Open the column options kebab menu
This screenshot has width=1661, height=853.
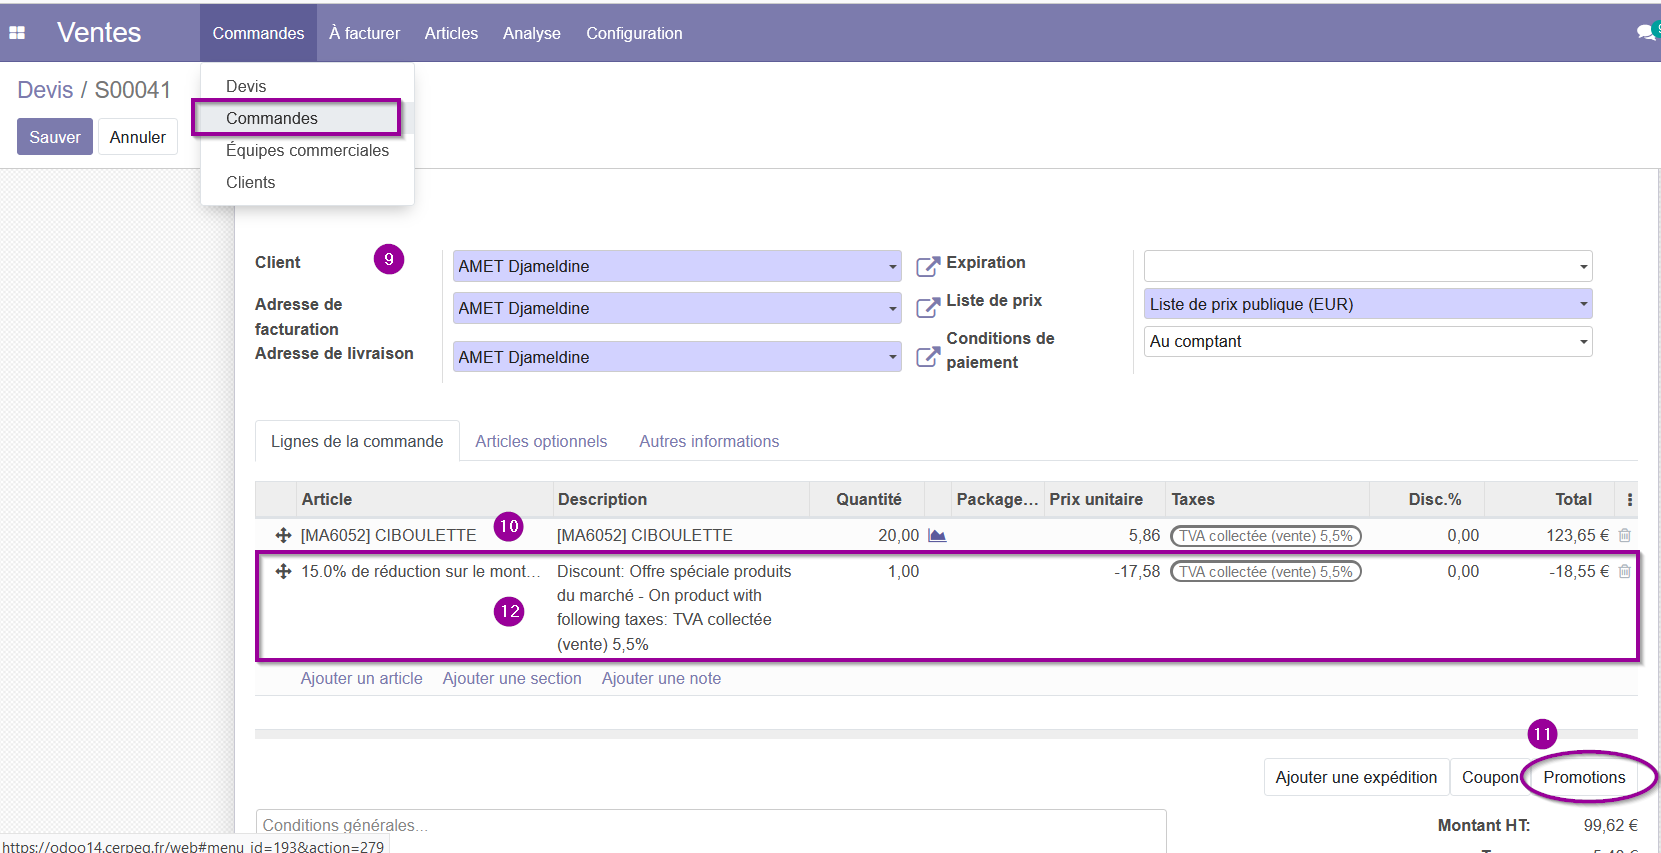pos(1629,499)
